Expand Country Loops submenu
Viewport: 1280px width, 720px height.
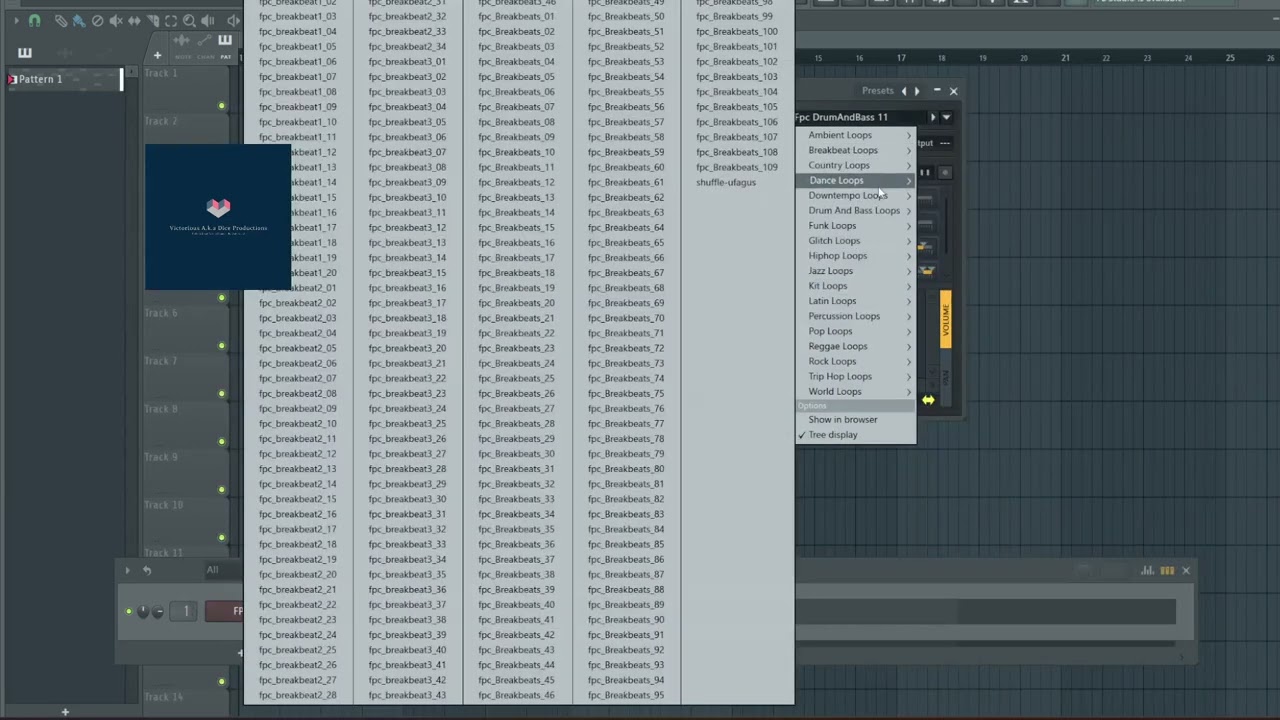click(x=856, y=165)
